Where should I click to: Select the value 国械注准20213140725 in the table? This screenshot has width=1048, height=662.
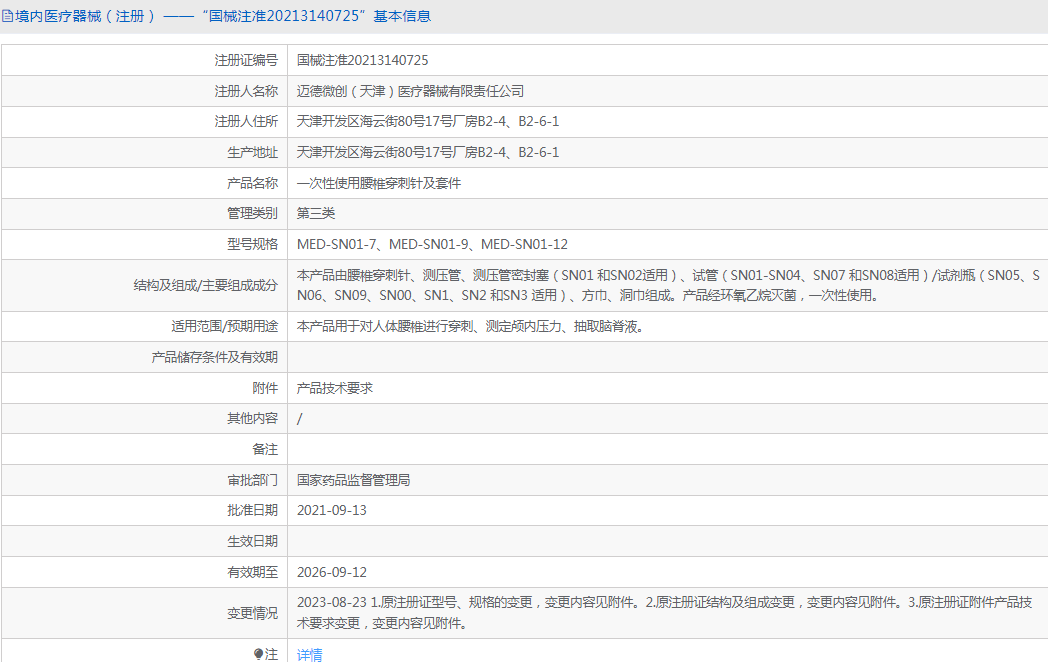(x=362, y=60)
